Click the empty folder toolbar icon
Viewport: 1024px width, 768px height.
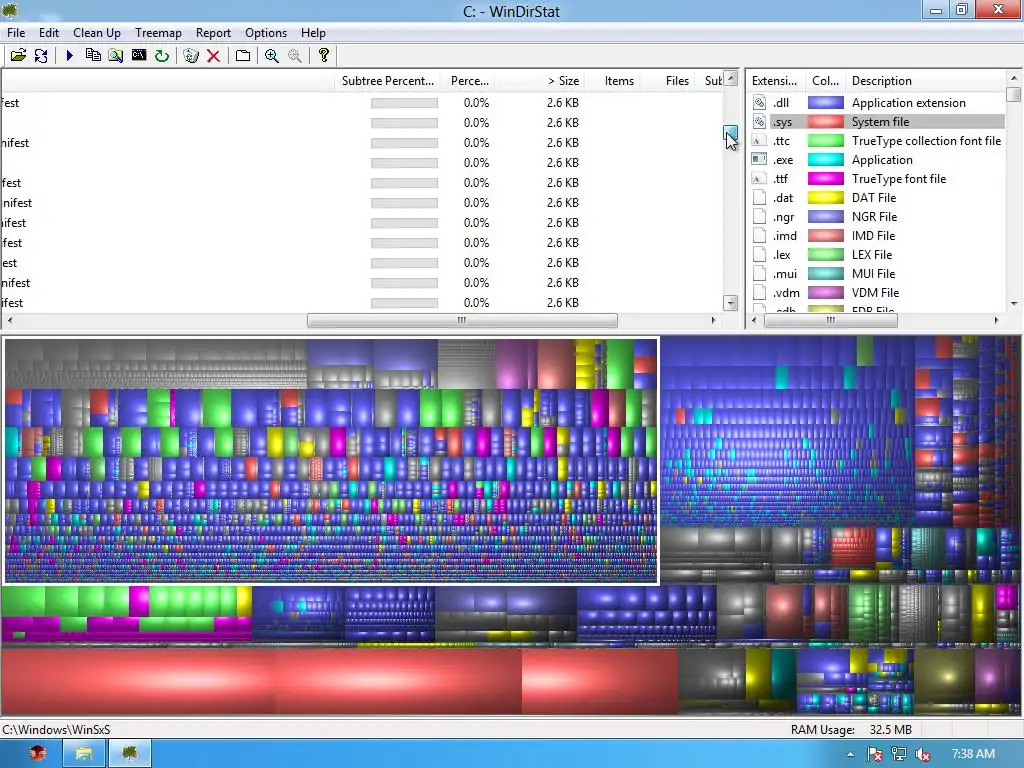[242, 56]
